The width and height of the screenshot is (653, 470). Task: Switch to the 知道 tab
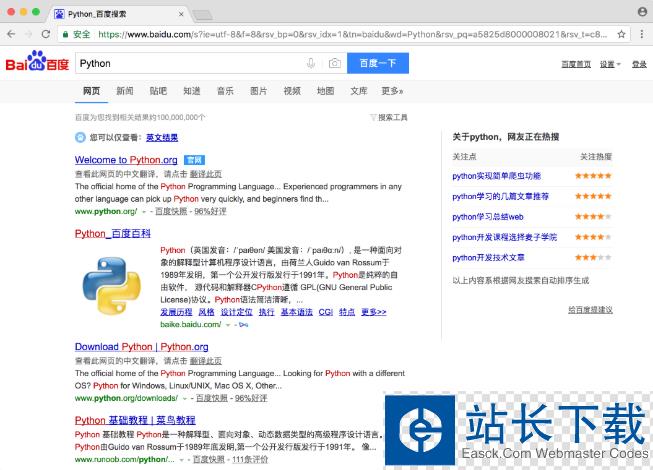coord(192,91)
